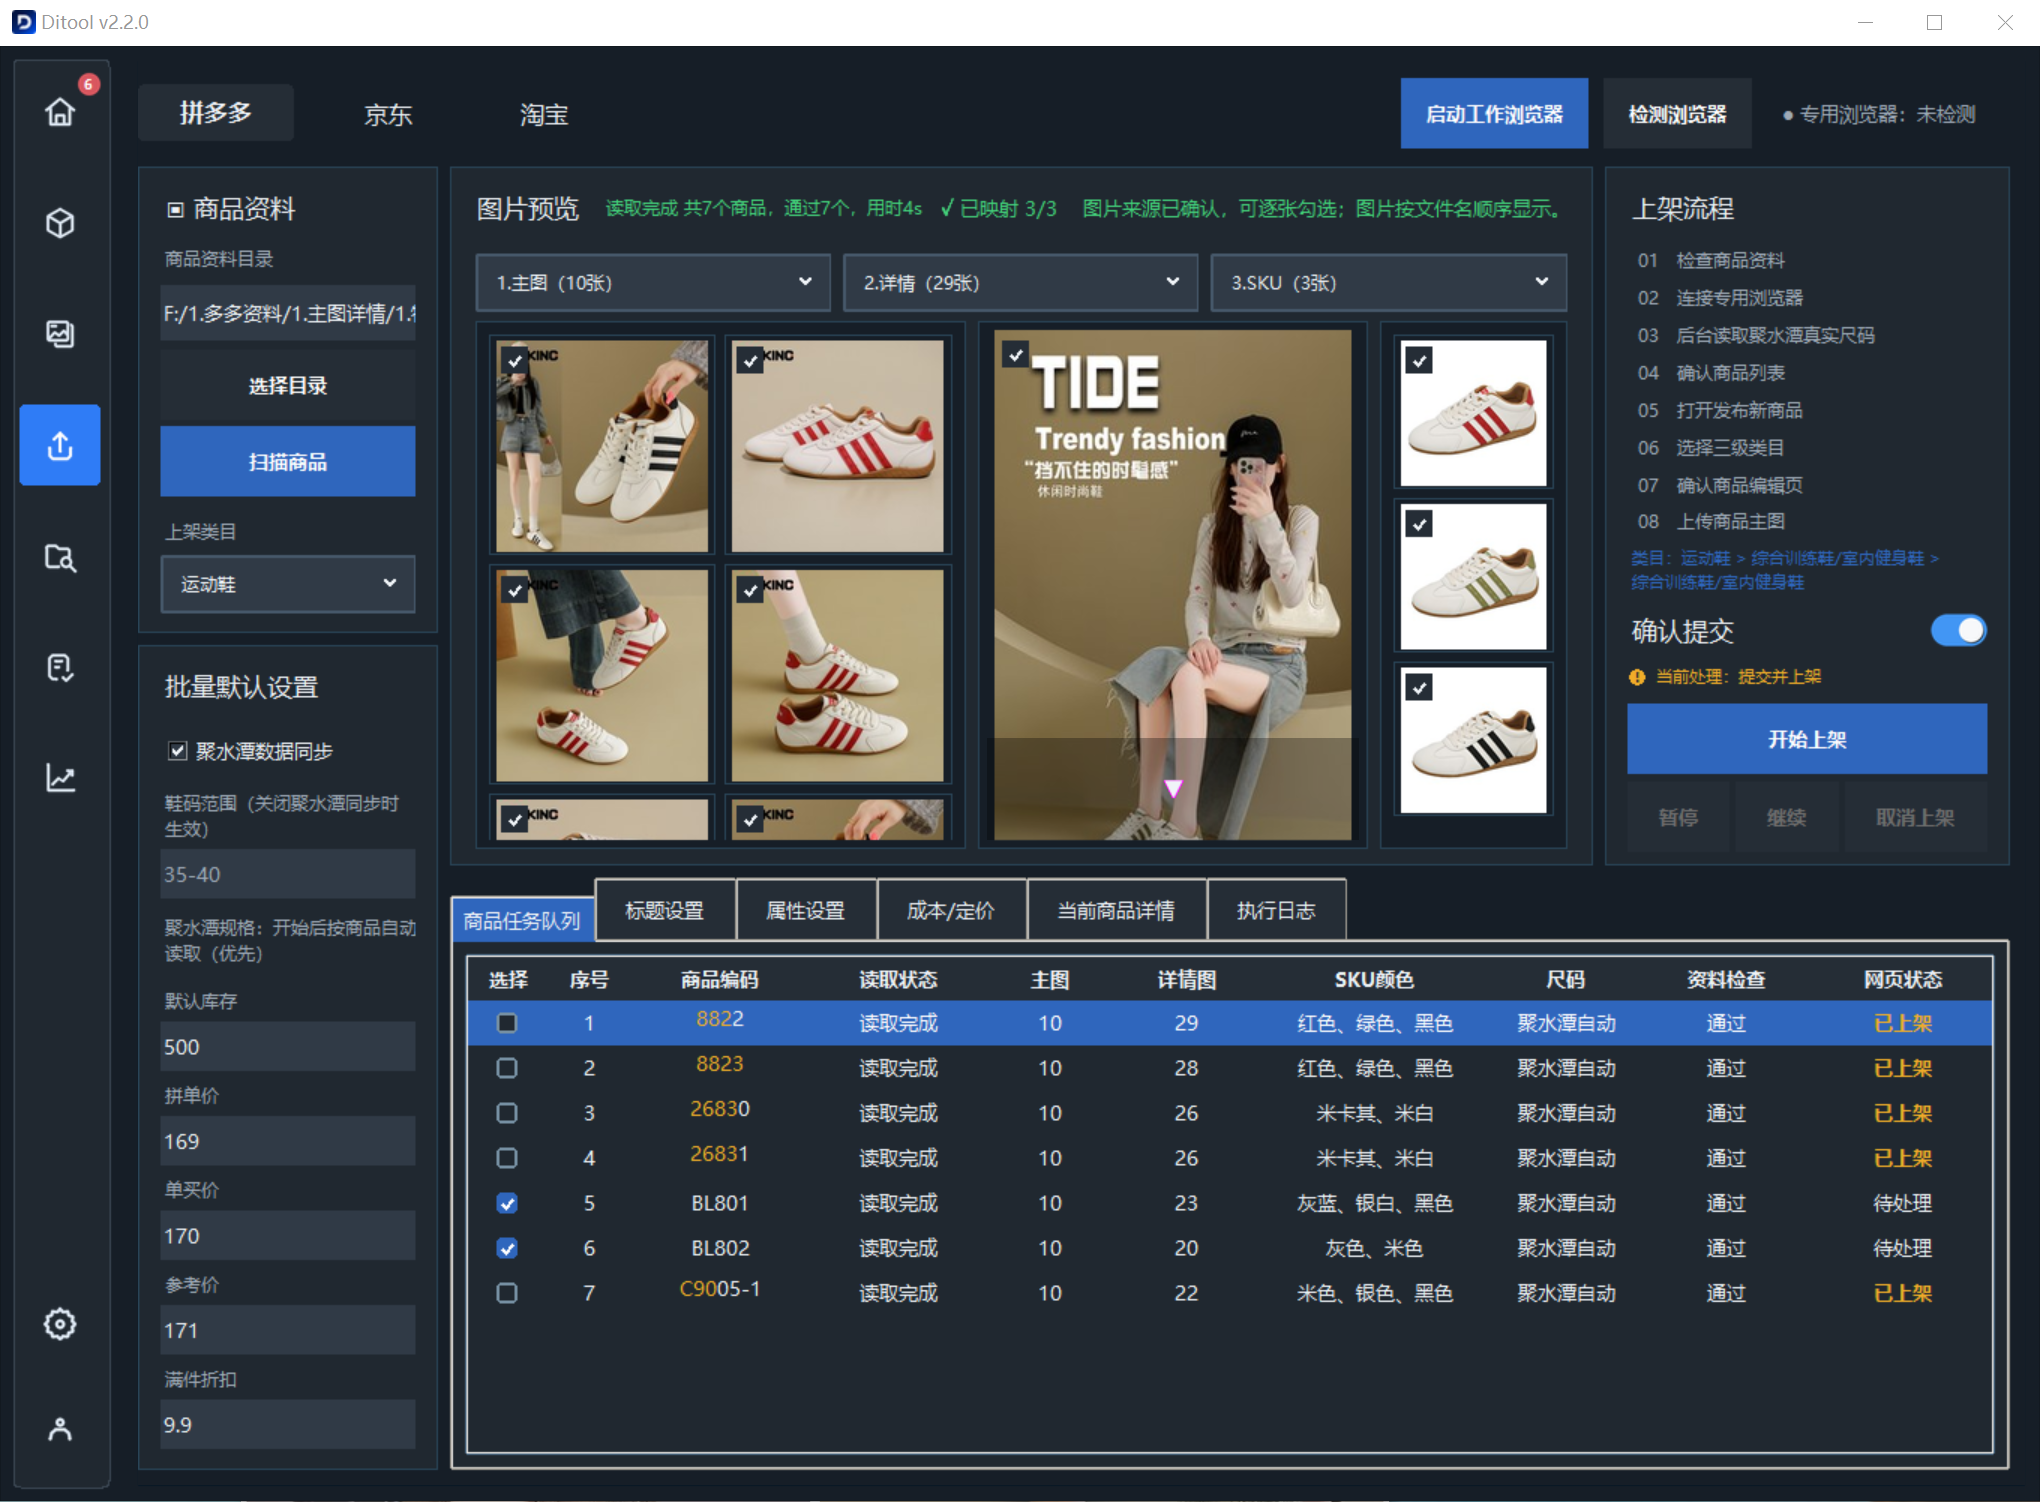Open the 标题设置 tab
The image size is (2040, 1502).
pyautogui.click(x=665, y=910)
